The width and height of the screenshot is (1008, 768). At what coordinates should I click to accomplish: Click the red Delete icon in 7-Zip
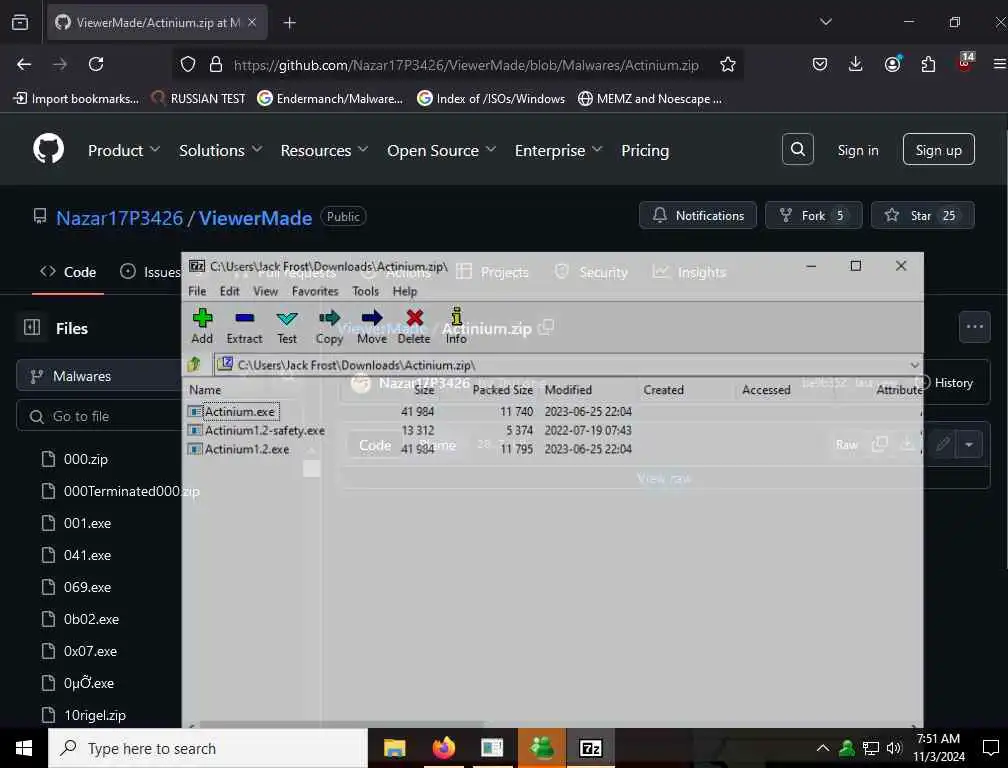(414, 326)
